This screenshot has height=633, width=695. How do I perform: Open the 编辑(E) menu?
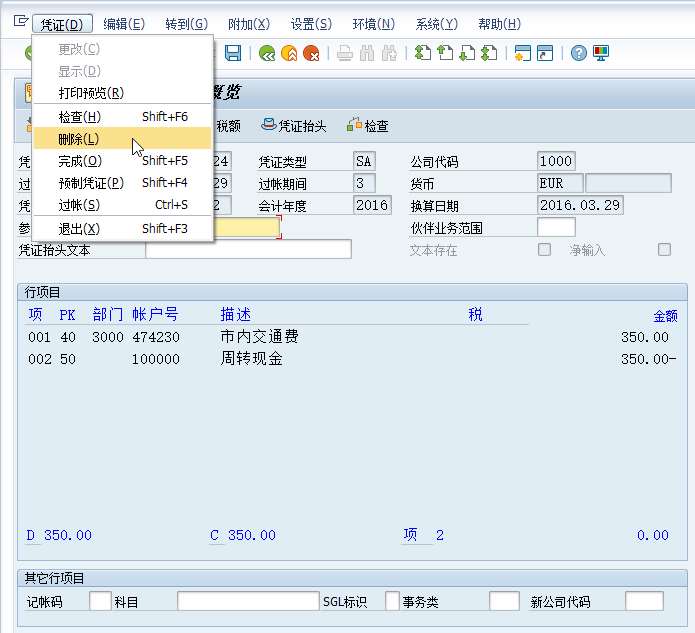tap(124, 24)
